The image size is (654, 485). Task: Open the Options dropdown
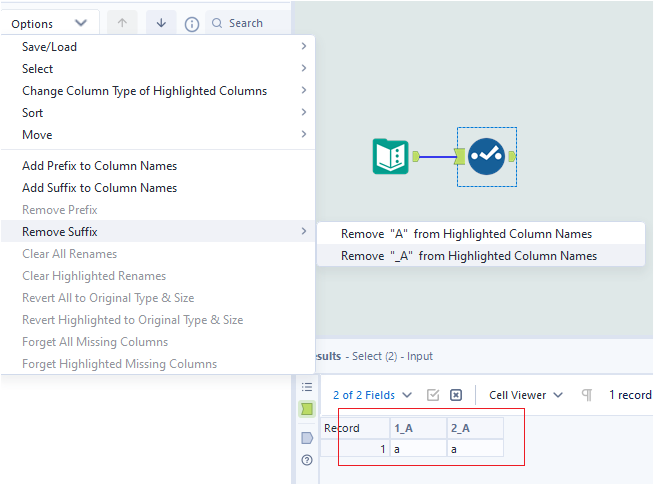point(49,23)
